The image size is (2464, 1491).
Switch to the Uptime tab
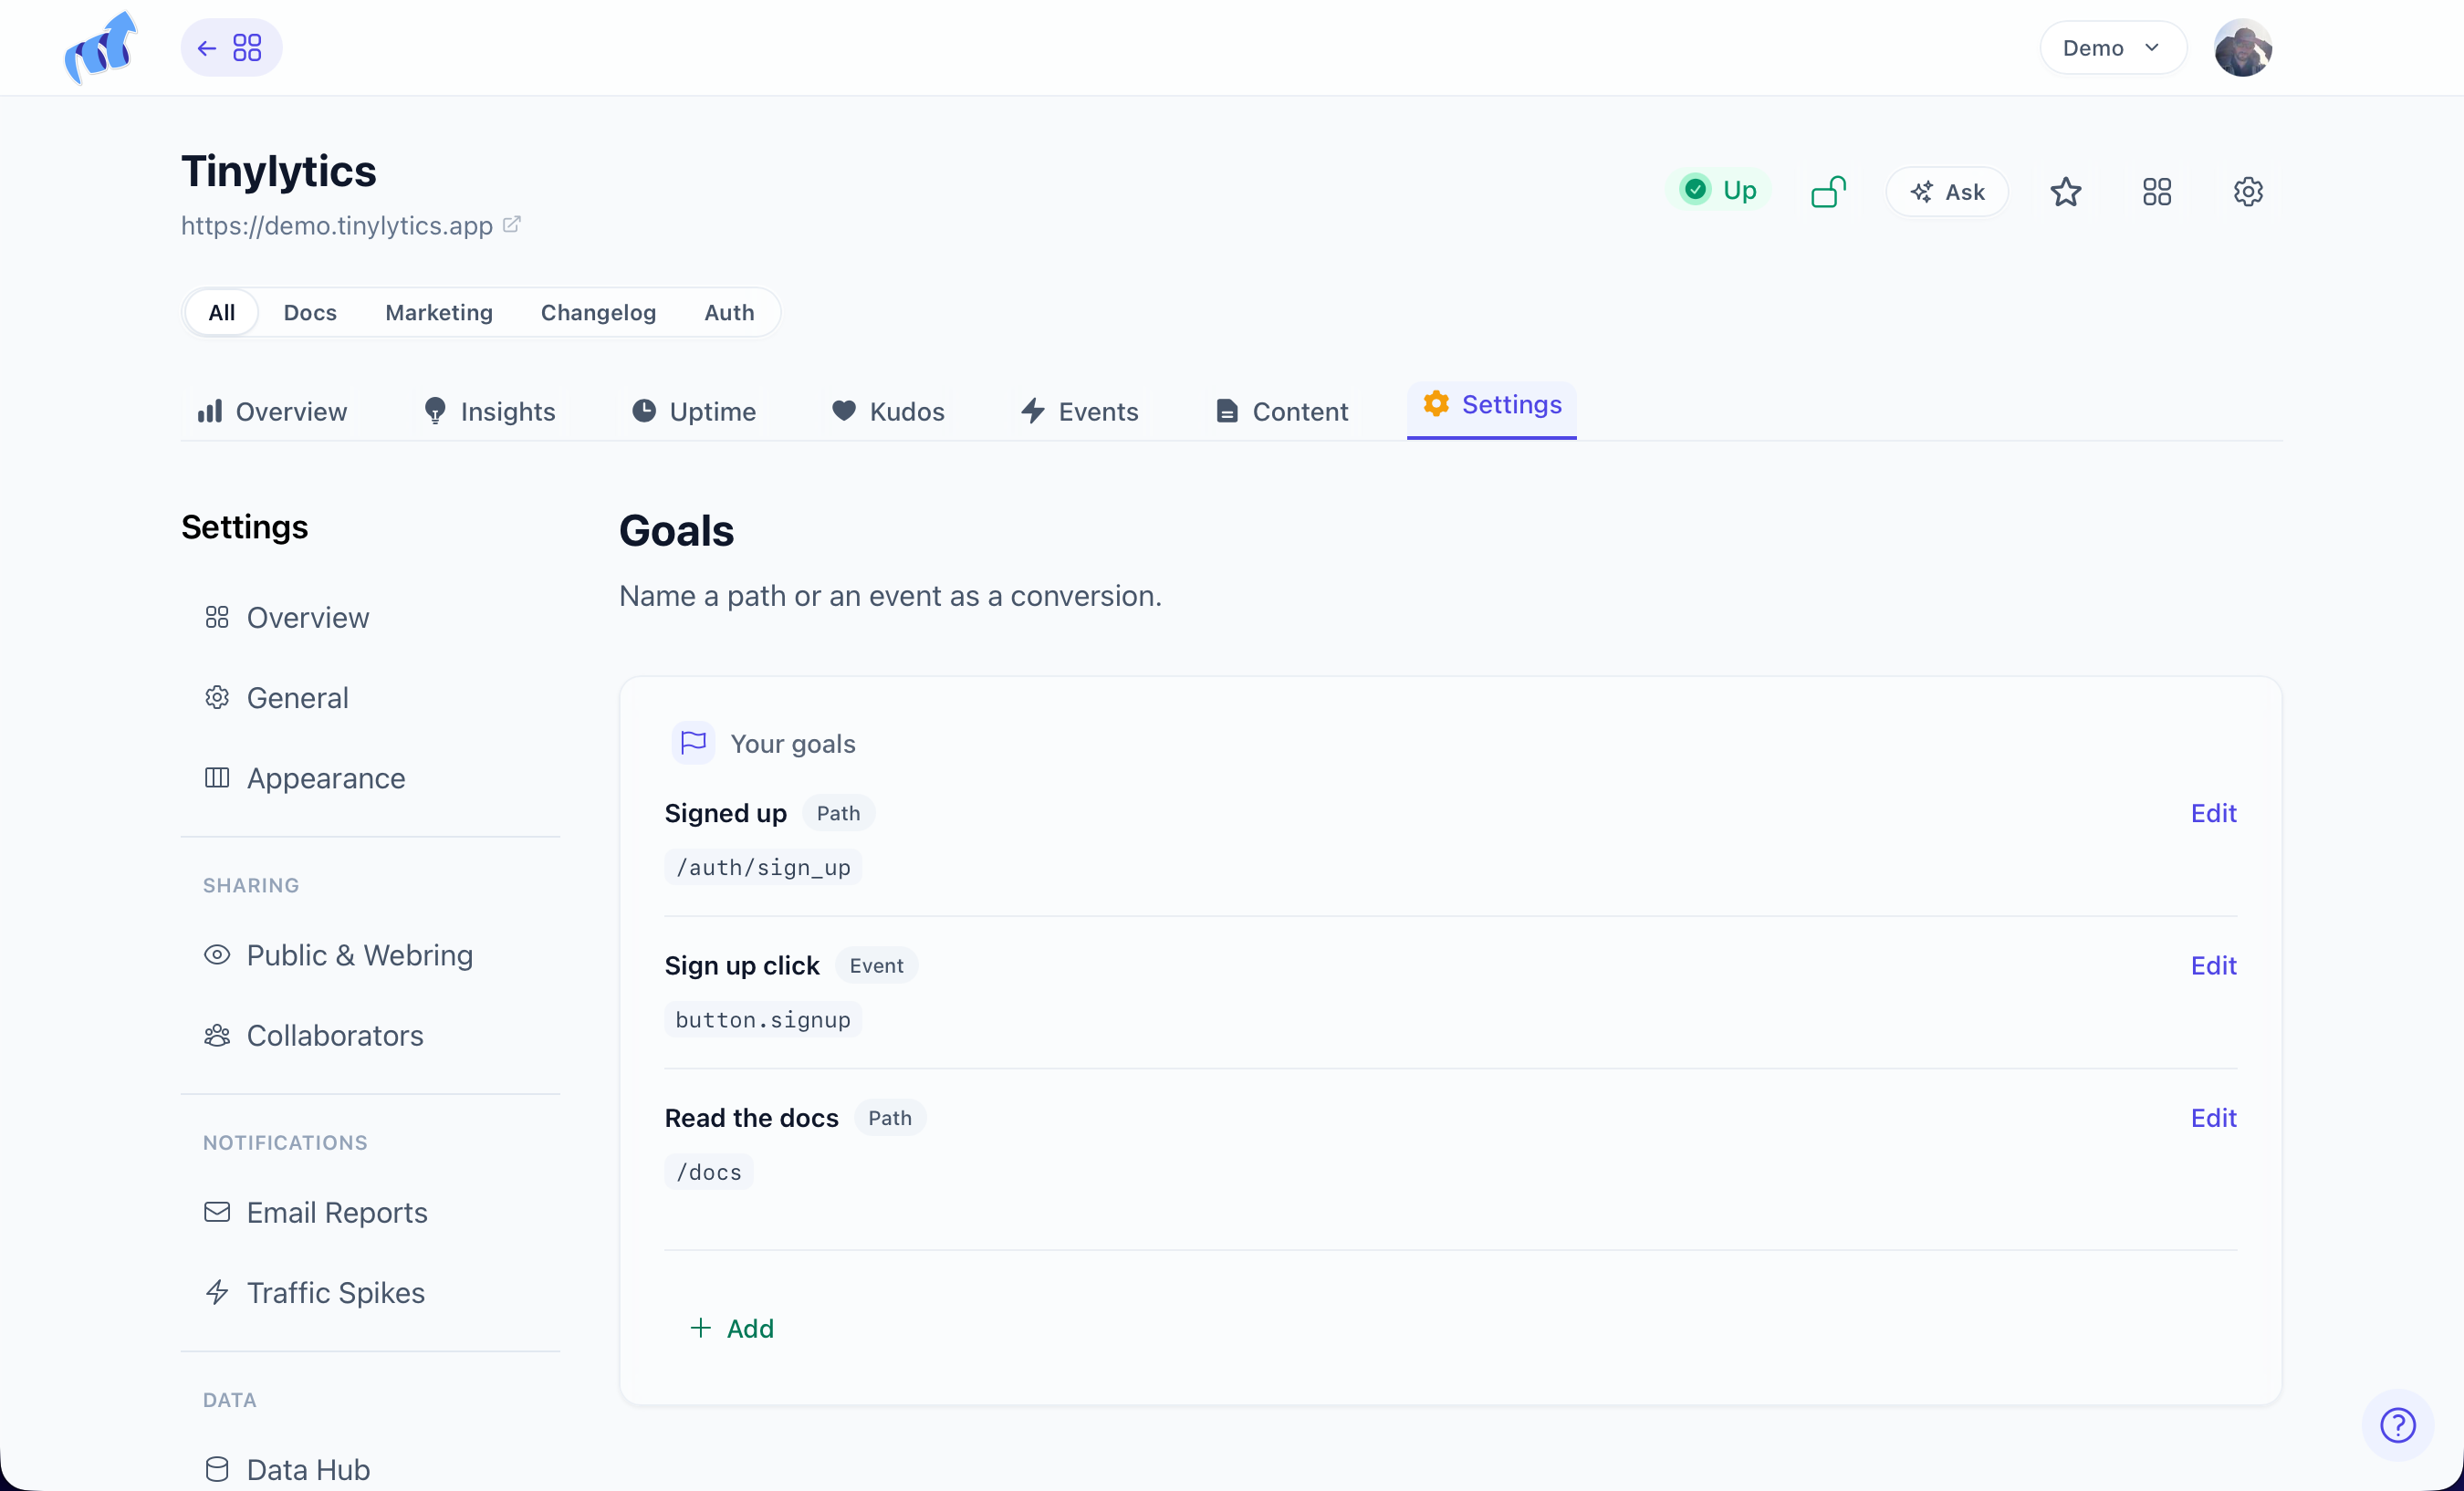(x=694, y=411)
